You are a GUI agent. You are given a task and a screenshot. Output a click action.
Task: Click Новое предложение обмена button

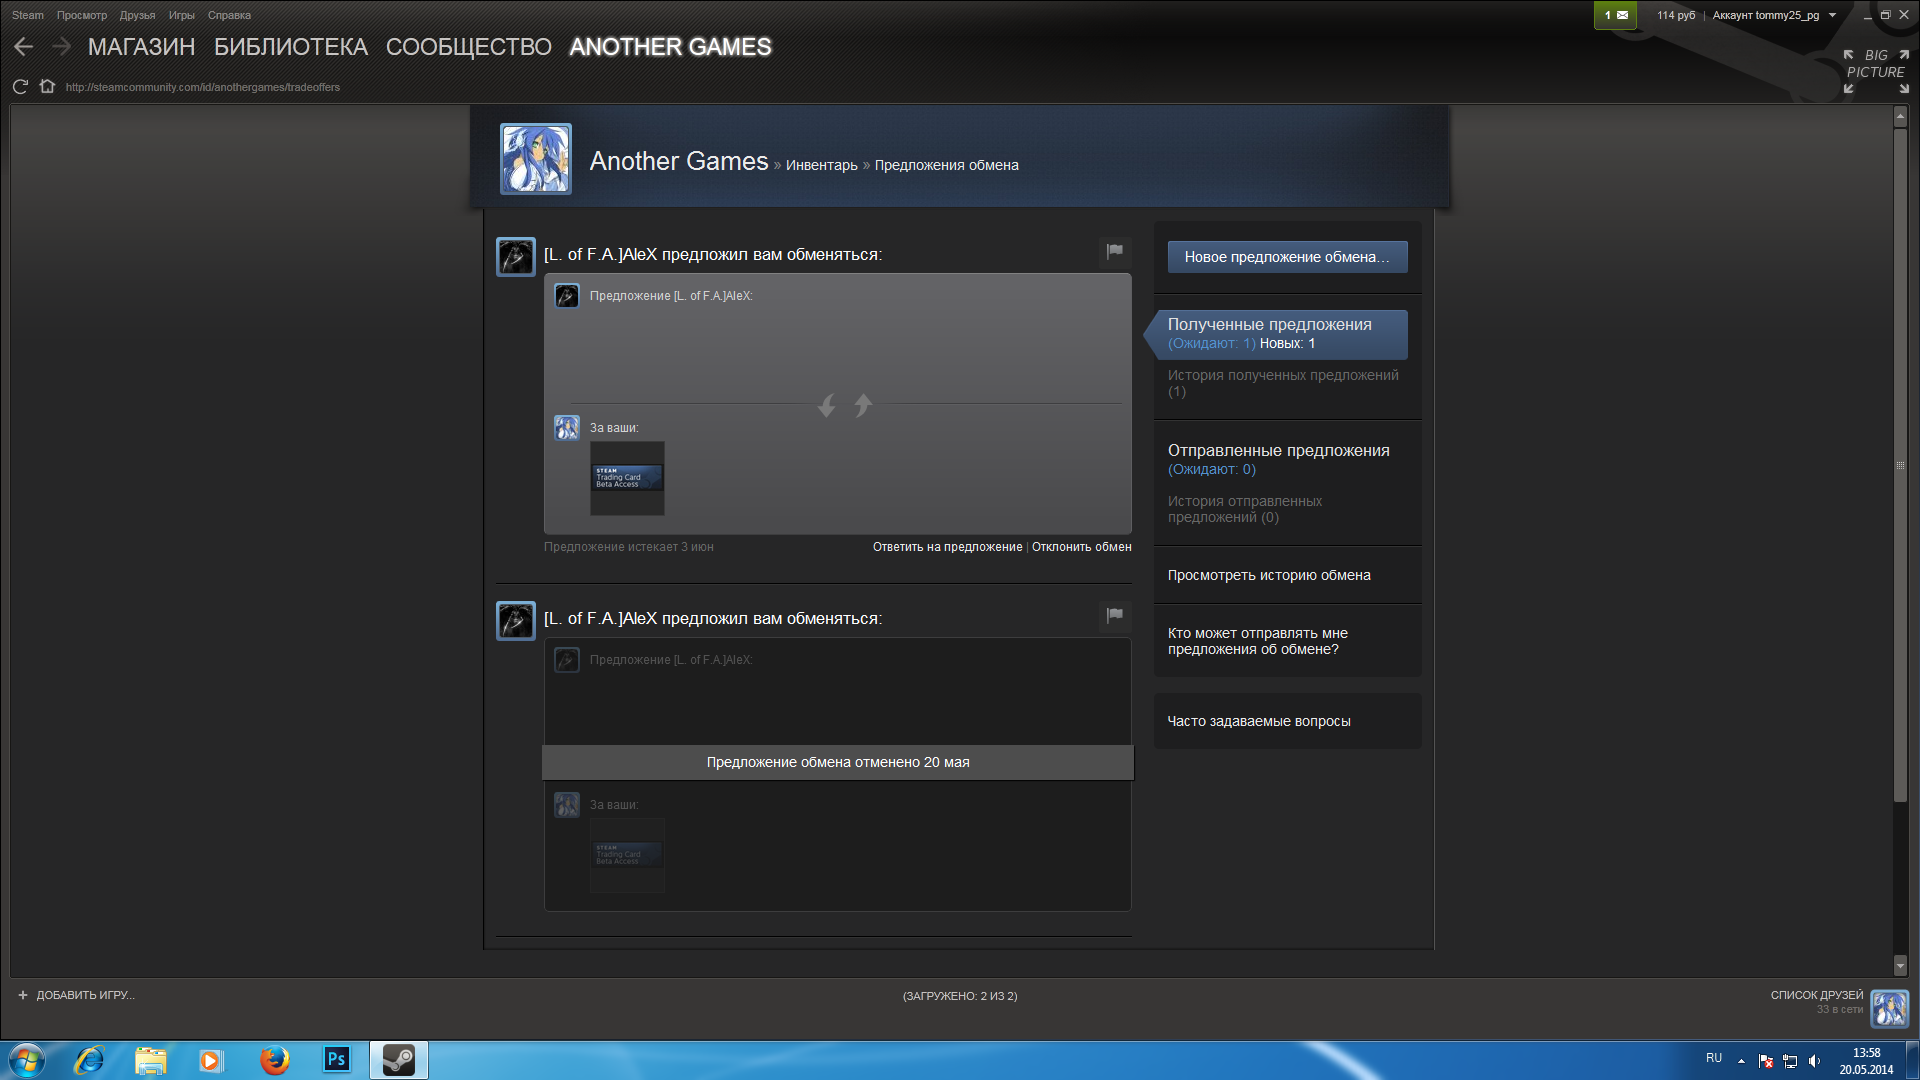(1288, 257)
